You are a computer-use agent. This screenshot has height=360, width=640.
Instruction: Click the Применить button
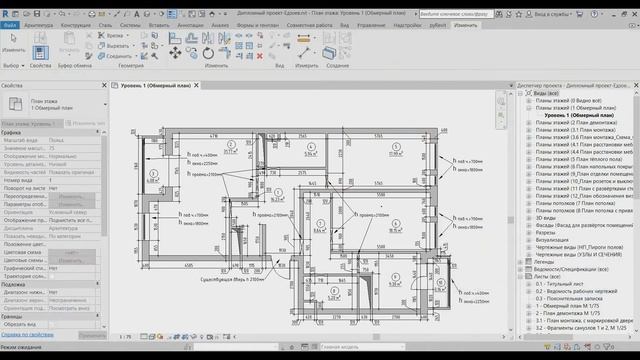pos(92,335)
